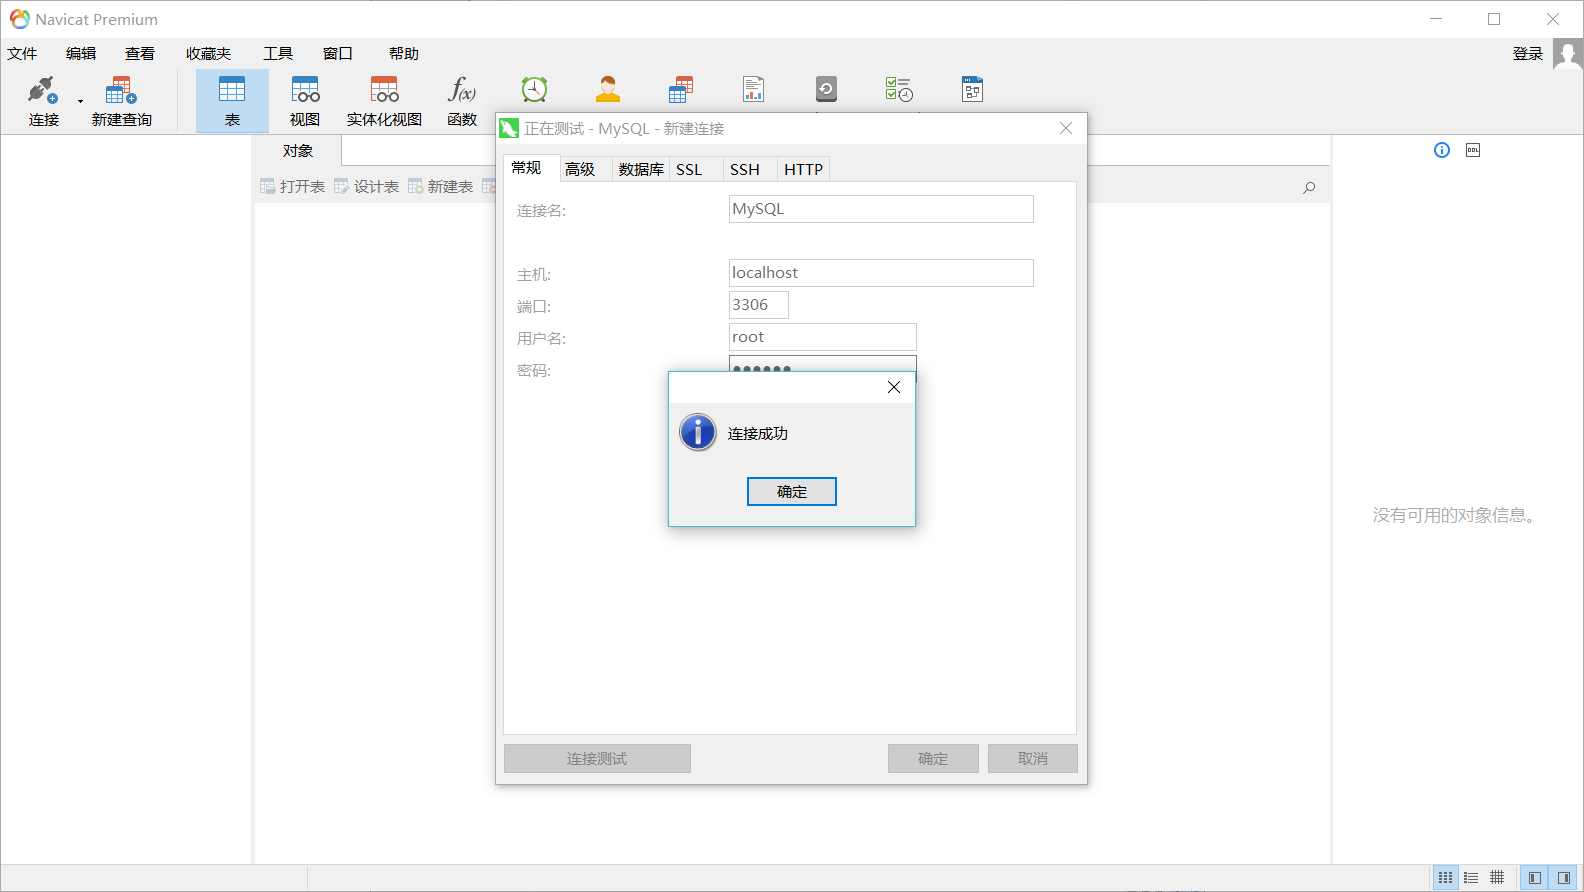Click the 登录 sign-in link
Image resolution: width=1584 pixels, height=892 pixels.
click(1528, 54)
